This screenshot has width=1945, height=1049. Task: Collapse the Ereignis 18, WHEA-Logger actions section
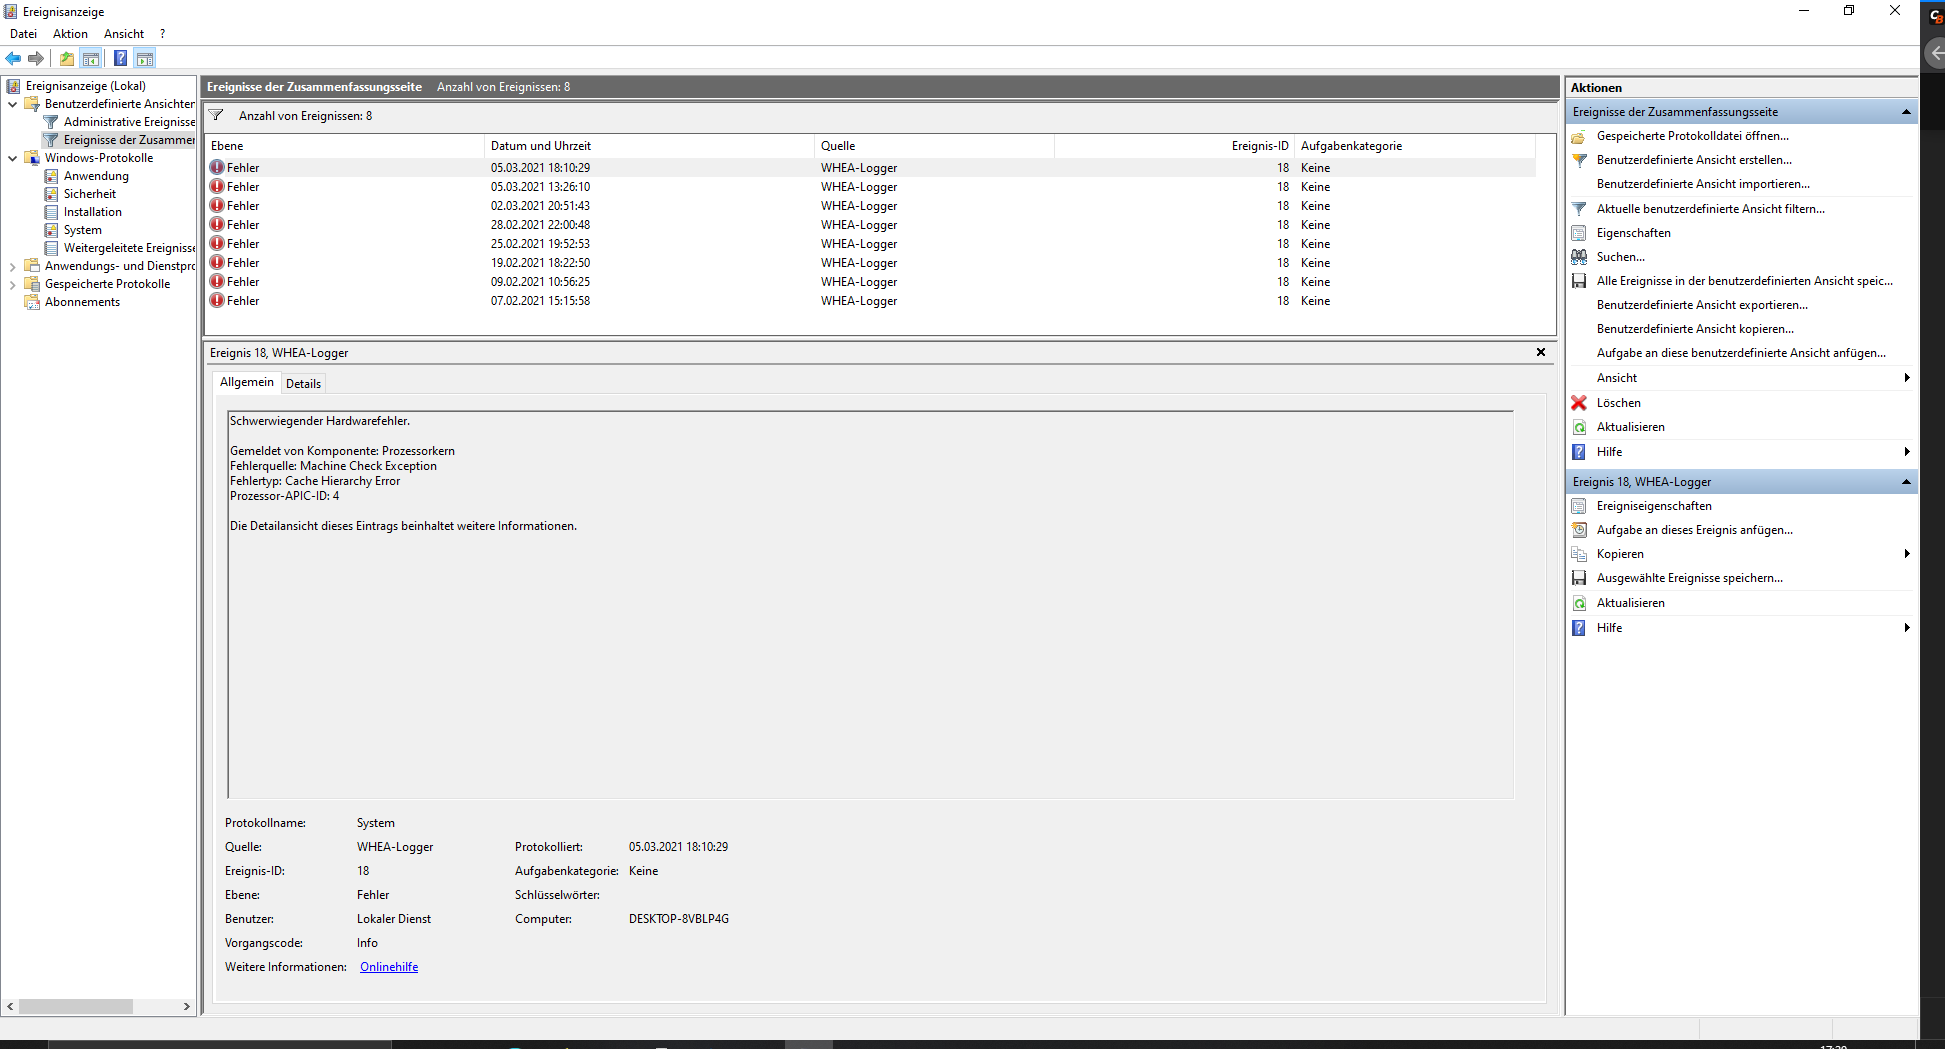1906,482
